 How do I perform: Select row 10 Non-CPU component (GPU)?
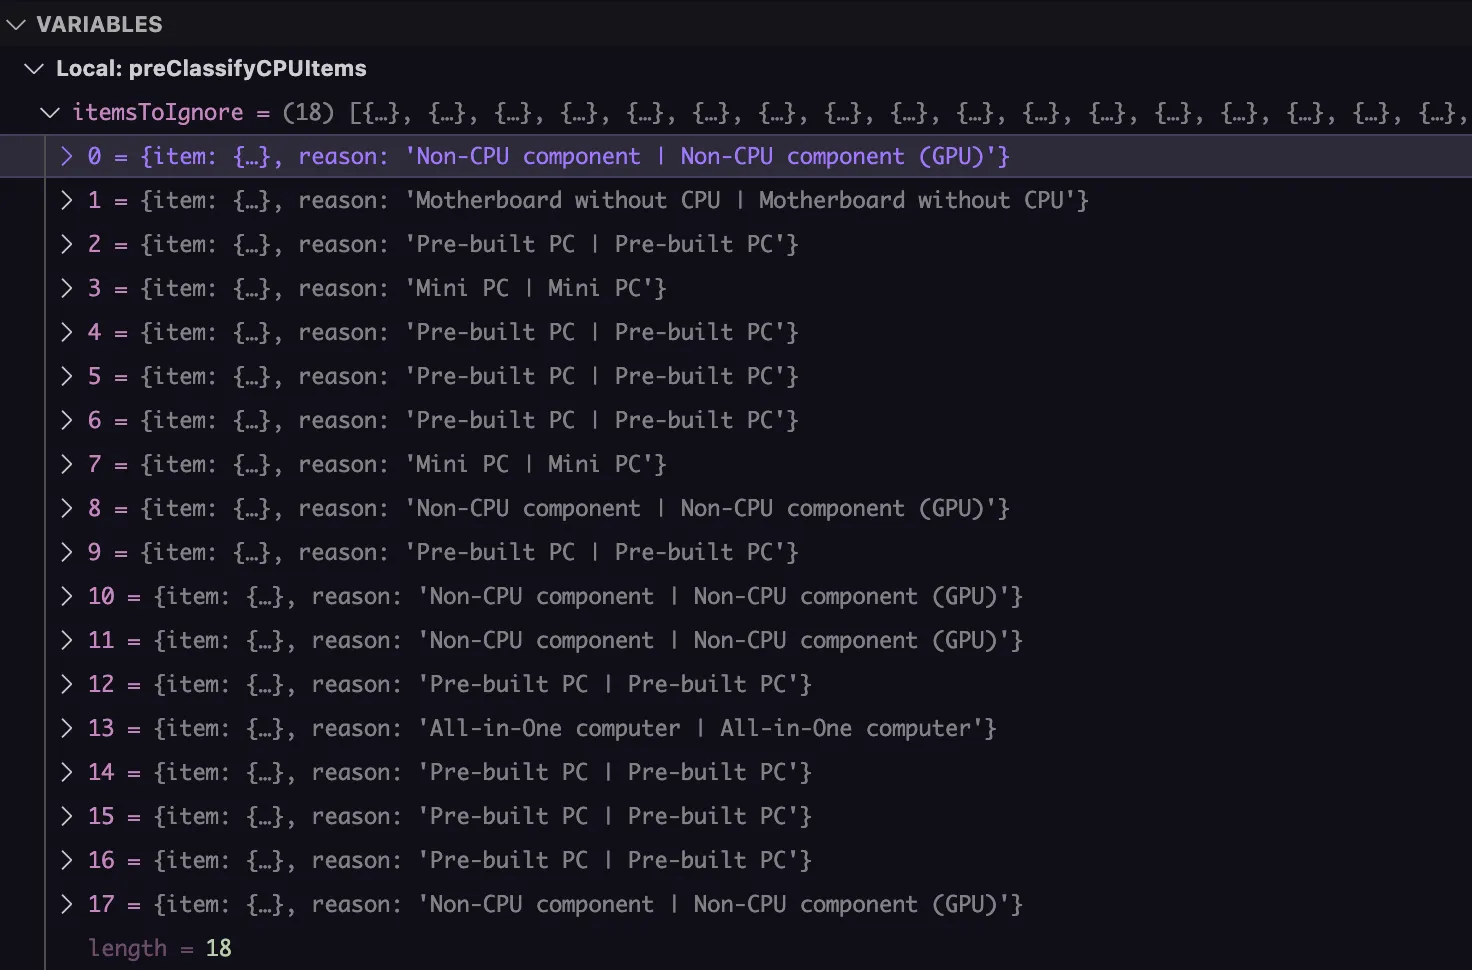[x=590, y=597]
